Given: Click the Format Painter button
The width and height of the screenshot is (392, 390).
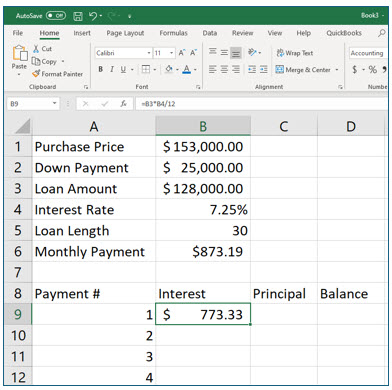Looking at the screenshot, I should [57, 74].
